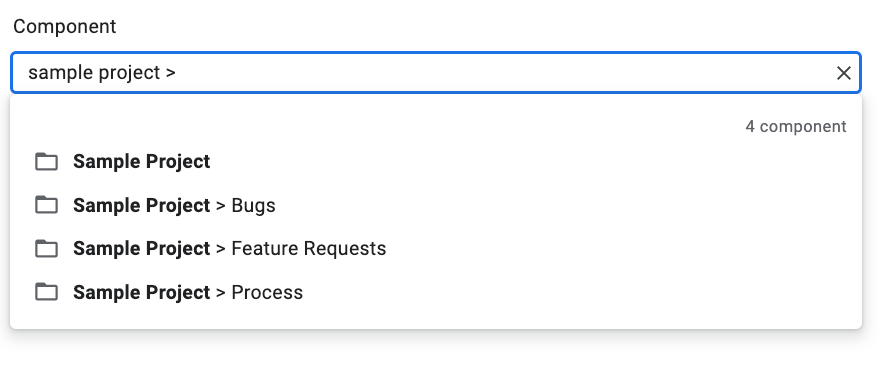Click the folder icon for the Process component
Viewport: 881px width, 375px height.
(47, 292)
